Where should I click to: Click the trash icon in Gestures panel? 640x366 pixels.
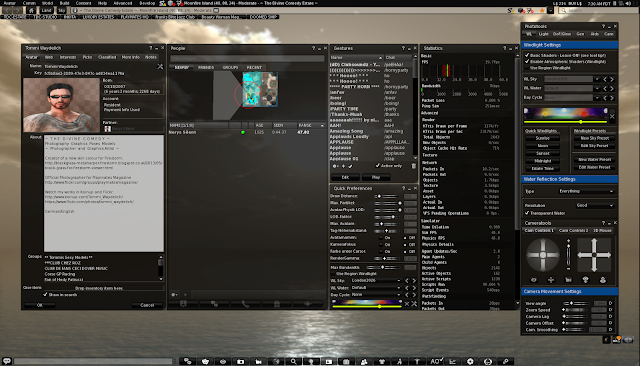pos(413,166)
